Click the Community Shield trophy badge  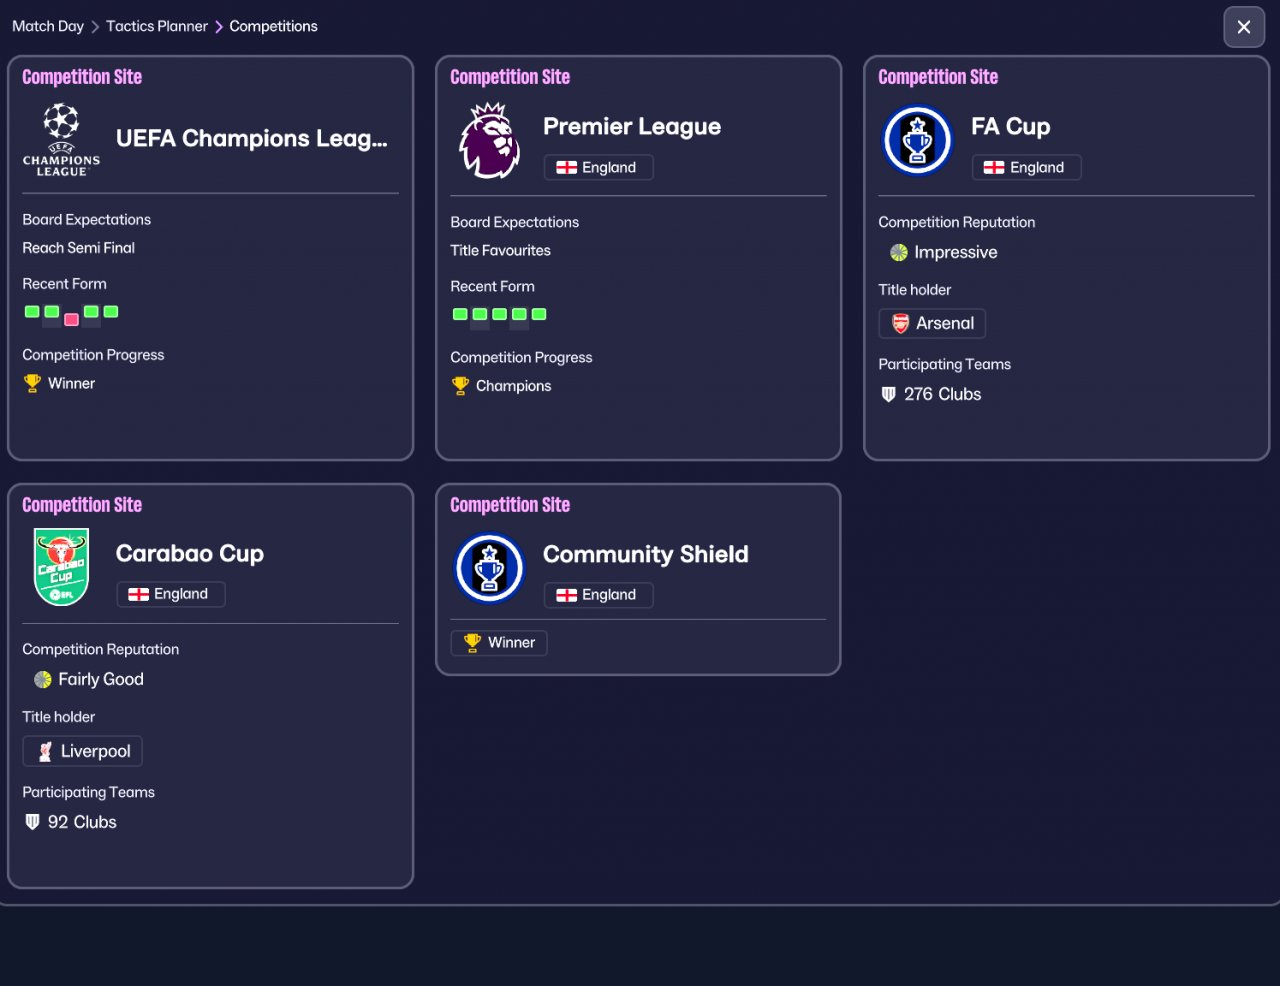(x=489, y=568)
